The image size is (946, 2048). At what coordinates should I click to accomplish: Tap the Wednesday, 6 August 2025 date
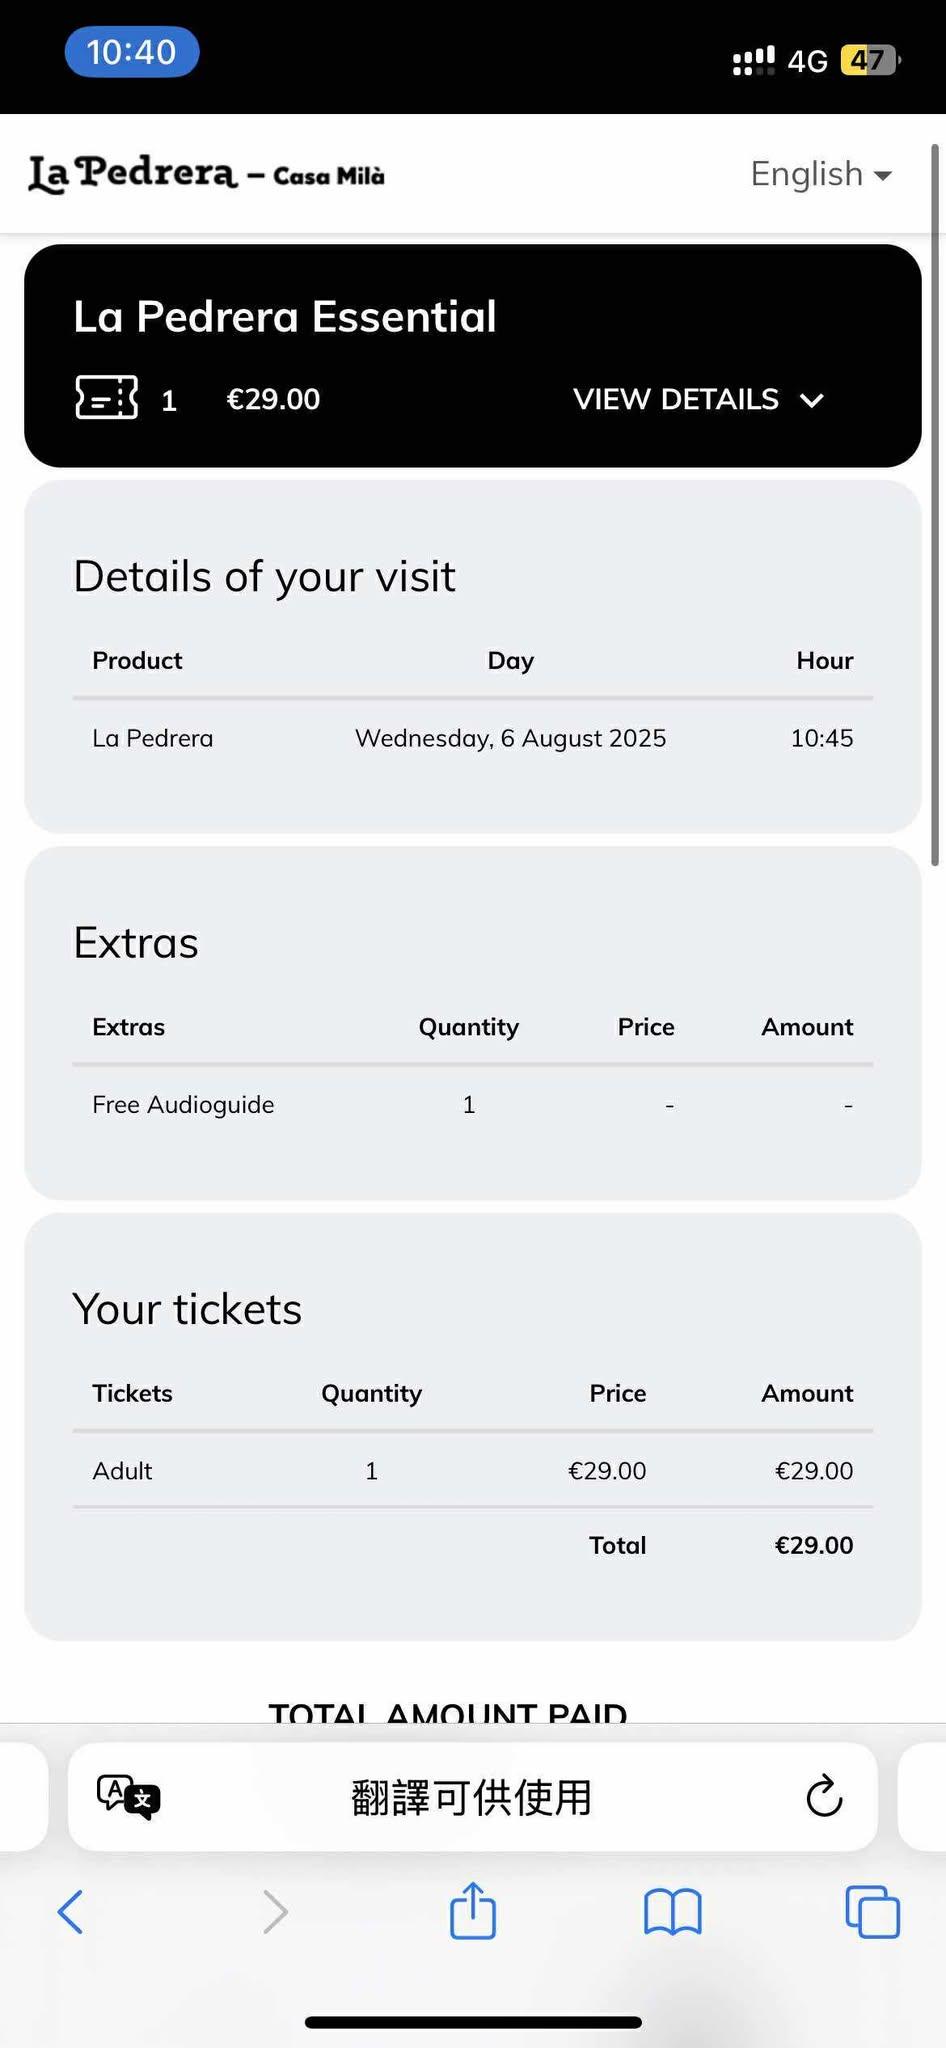[510, 739]
